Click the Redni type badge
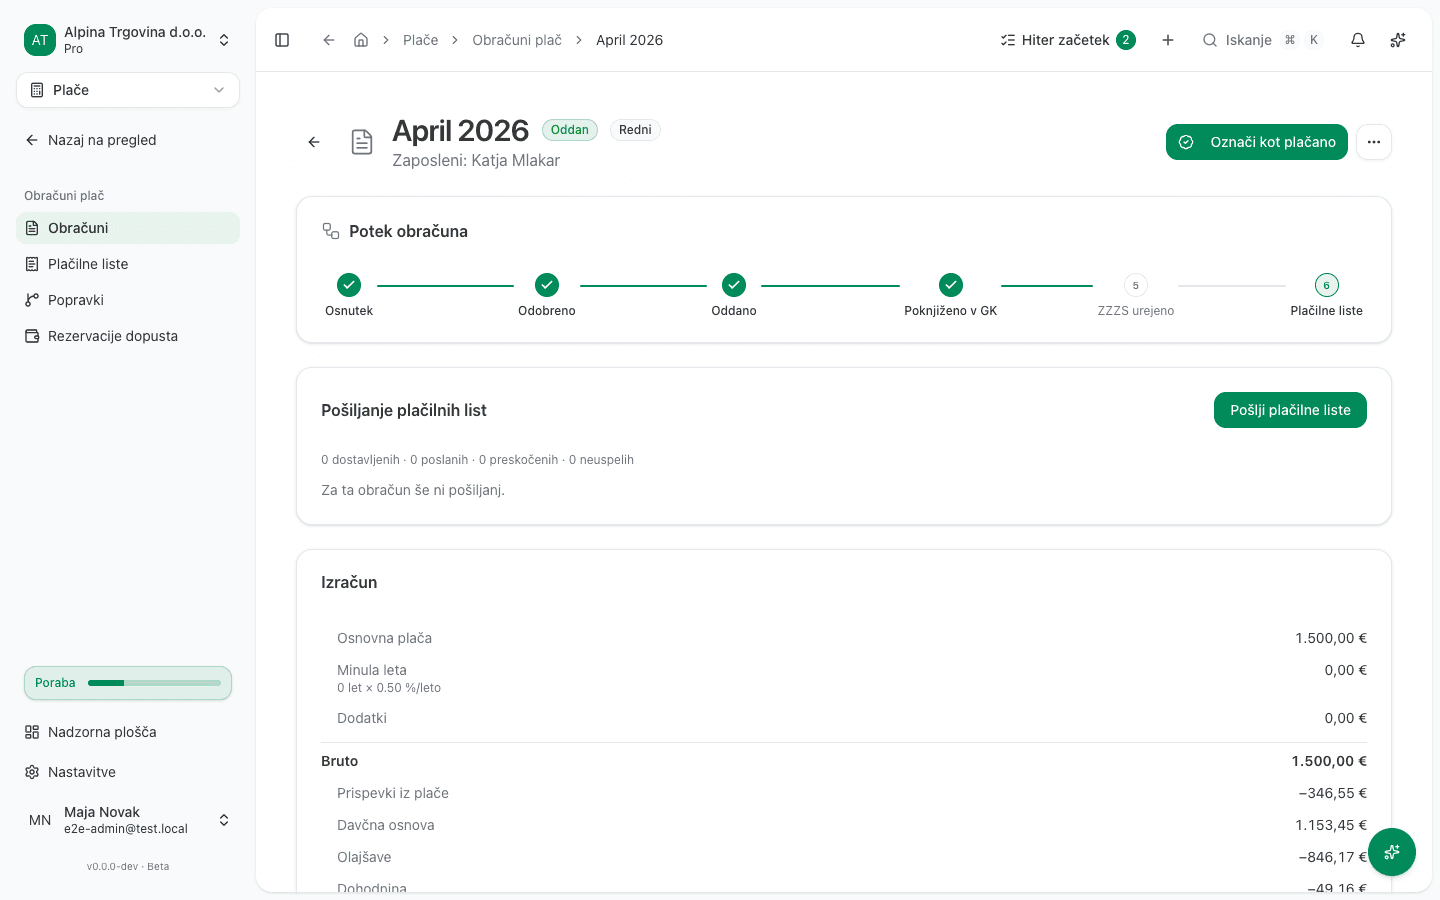Viewport: 1440px width, 900px height. 635,130
